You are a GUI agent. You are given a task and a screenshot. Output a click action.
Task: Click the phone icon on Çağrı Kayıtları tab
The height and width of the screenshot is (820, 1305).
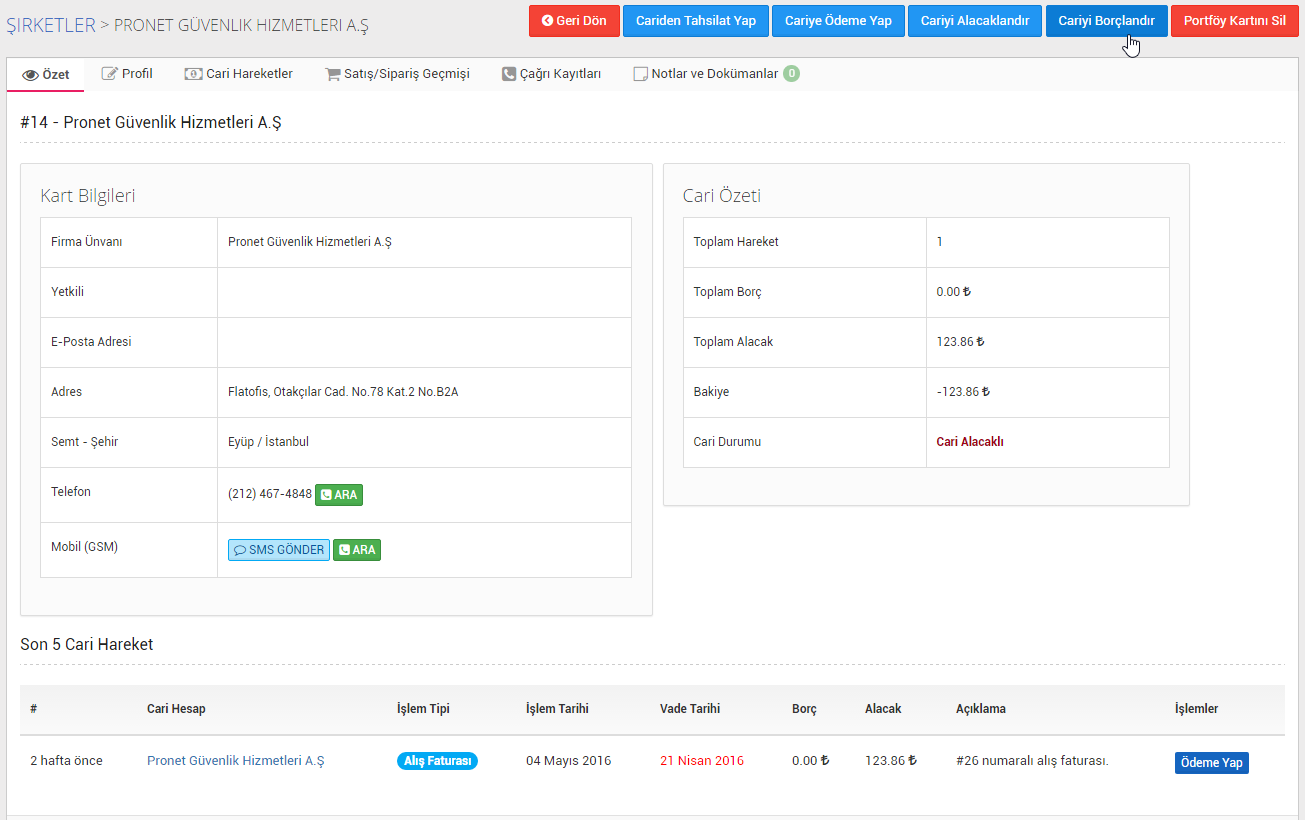(509, 74)
